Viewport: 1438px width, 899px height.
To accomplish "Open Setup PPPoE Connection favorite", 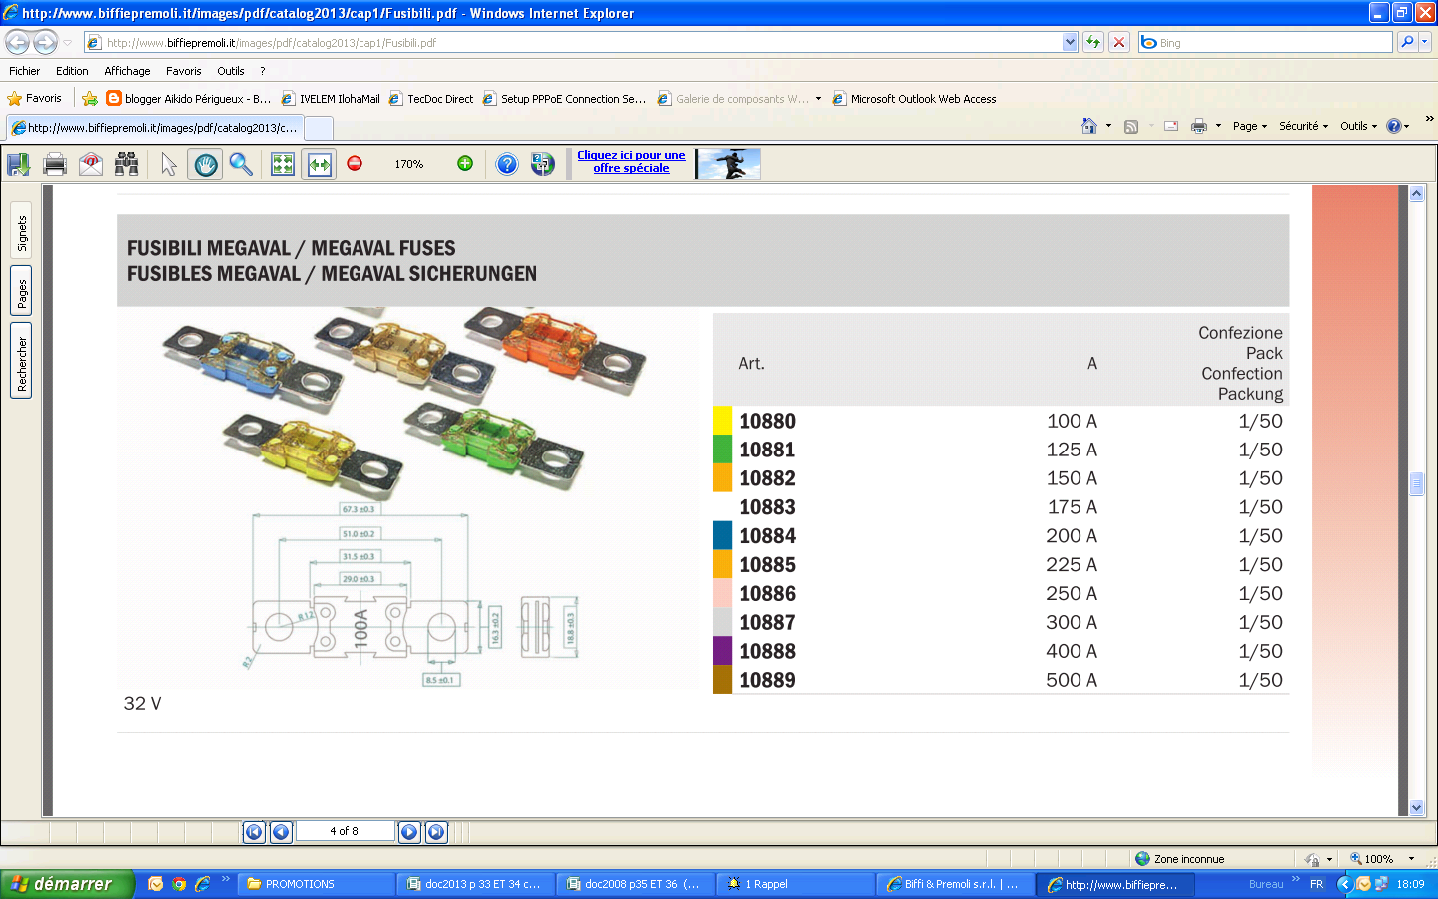I will (x=564, y=99).
